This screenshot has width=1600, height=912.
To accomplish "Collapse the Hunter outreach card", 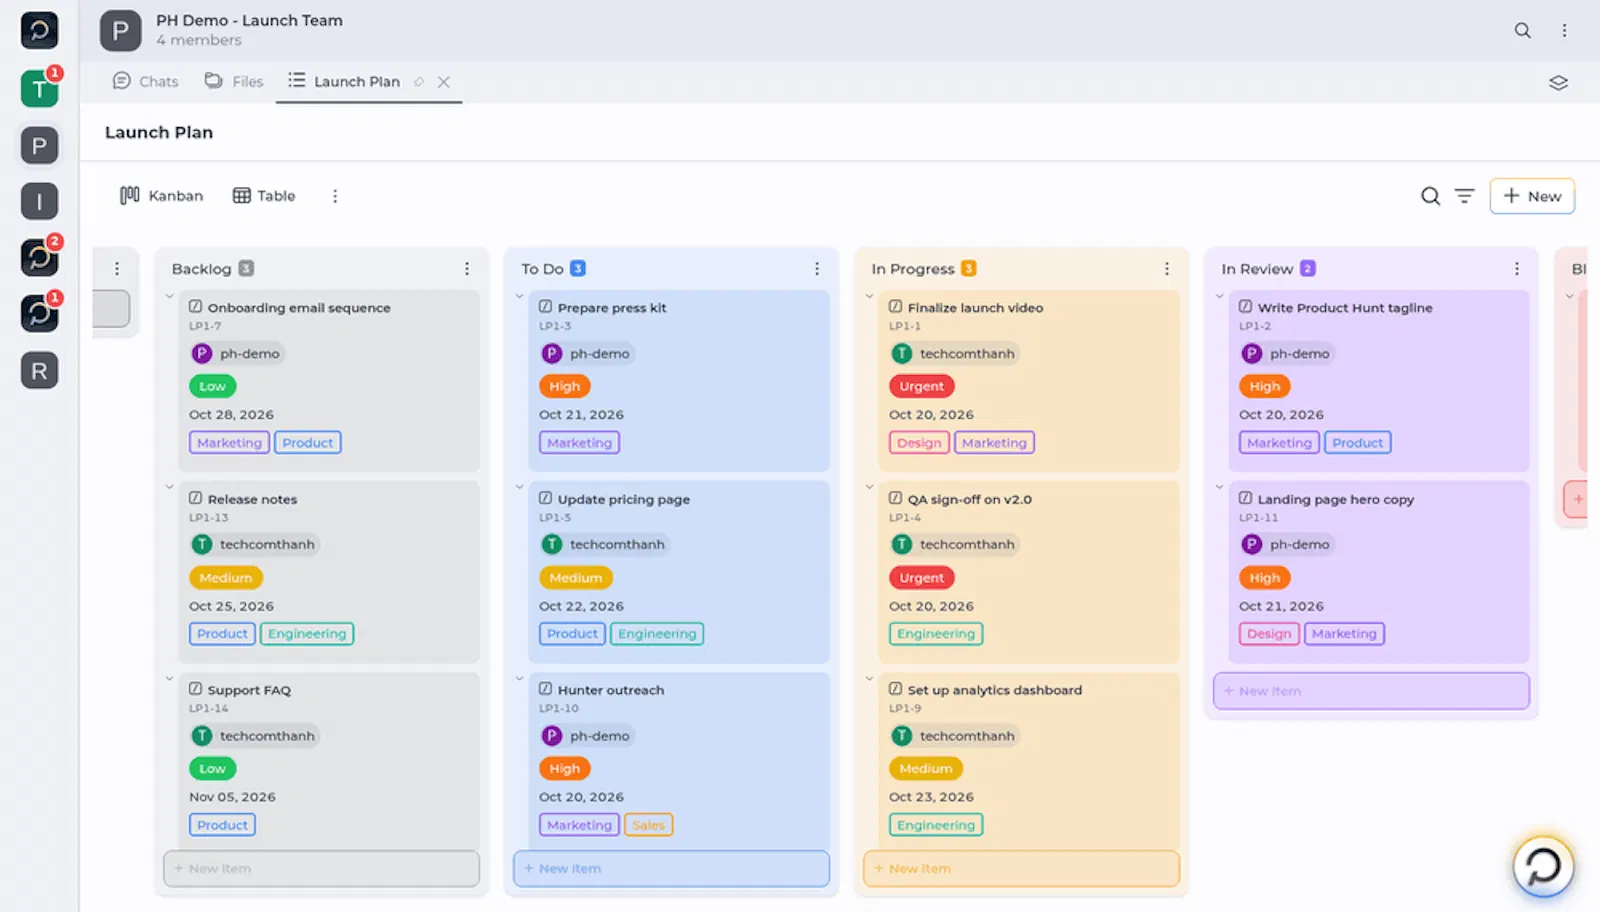I will pyautogui.click(x=519, y=678).
